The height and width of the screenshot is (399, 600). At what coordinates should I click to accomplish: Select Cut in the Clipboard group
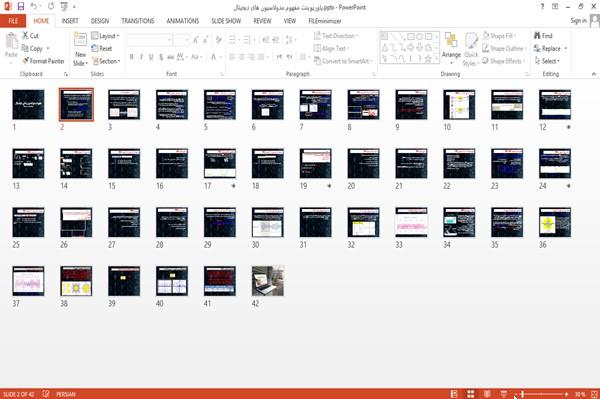coord(31,36)
